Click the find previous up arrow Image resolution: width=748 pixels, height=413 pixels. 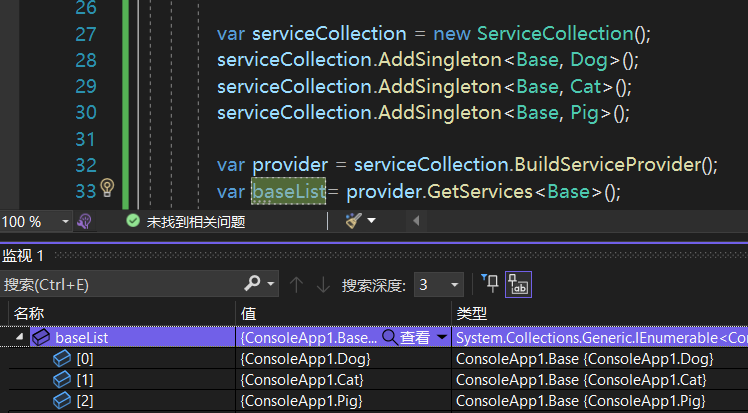point(296,285)
